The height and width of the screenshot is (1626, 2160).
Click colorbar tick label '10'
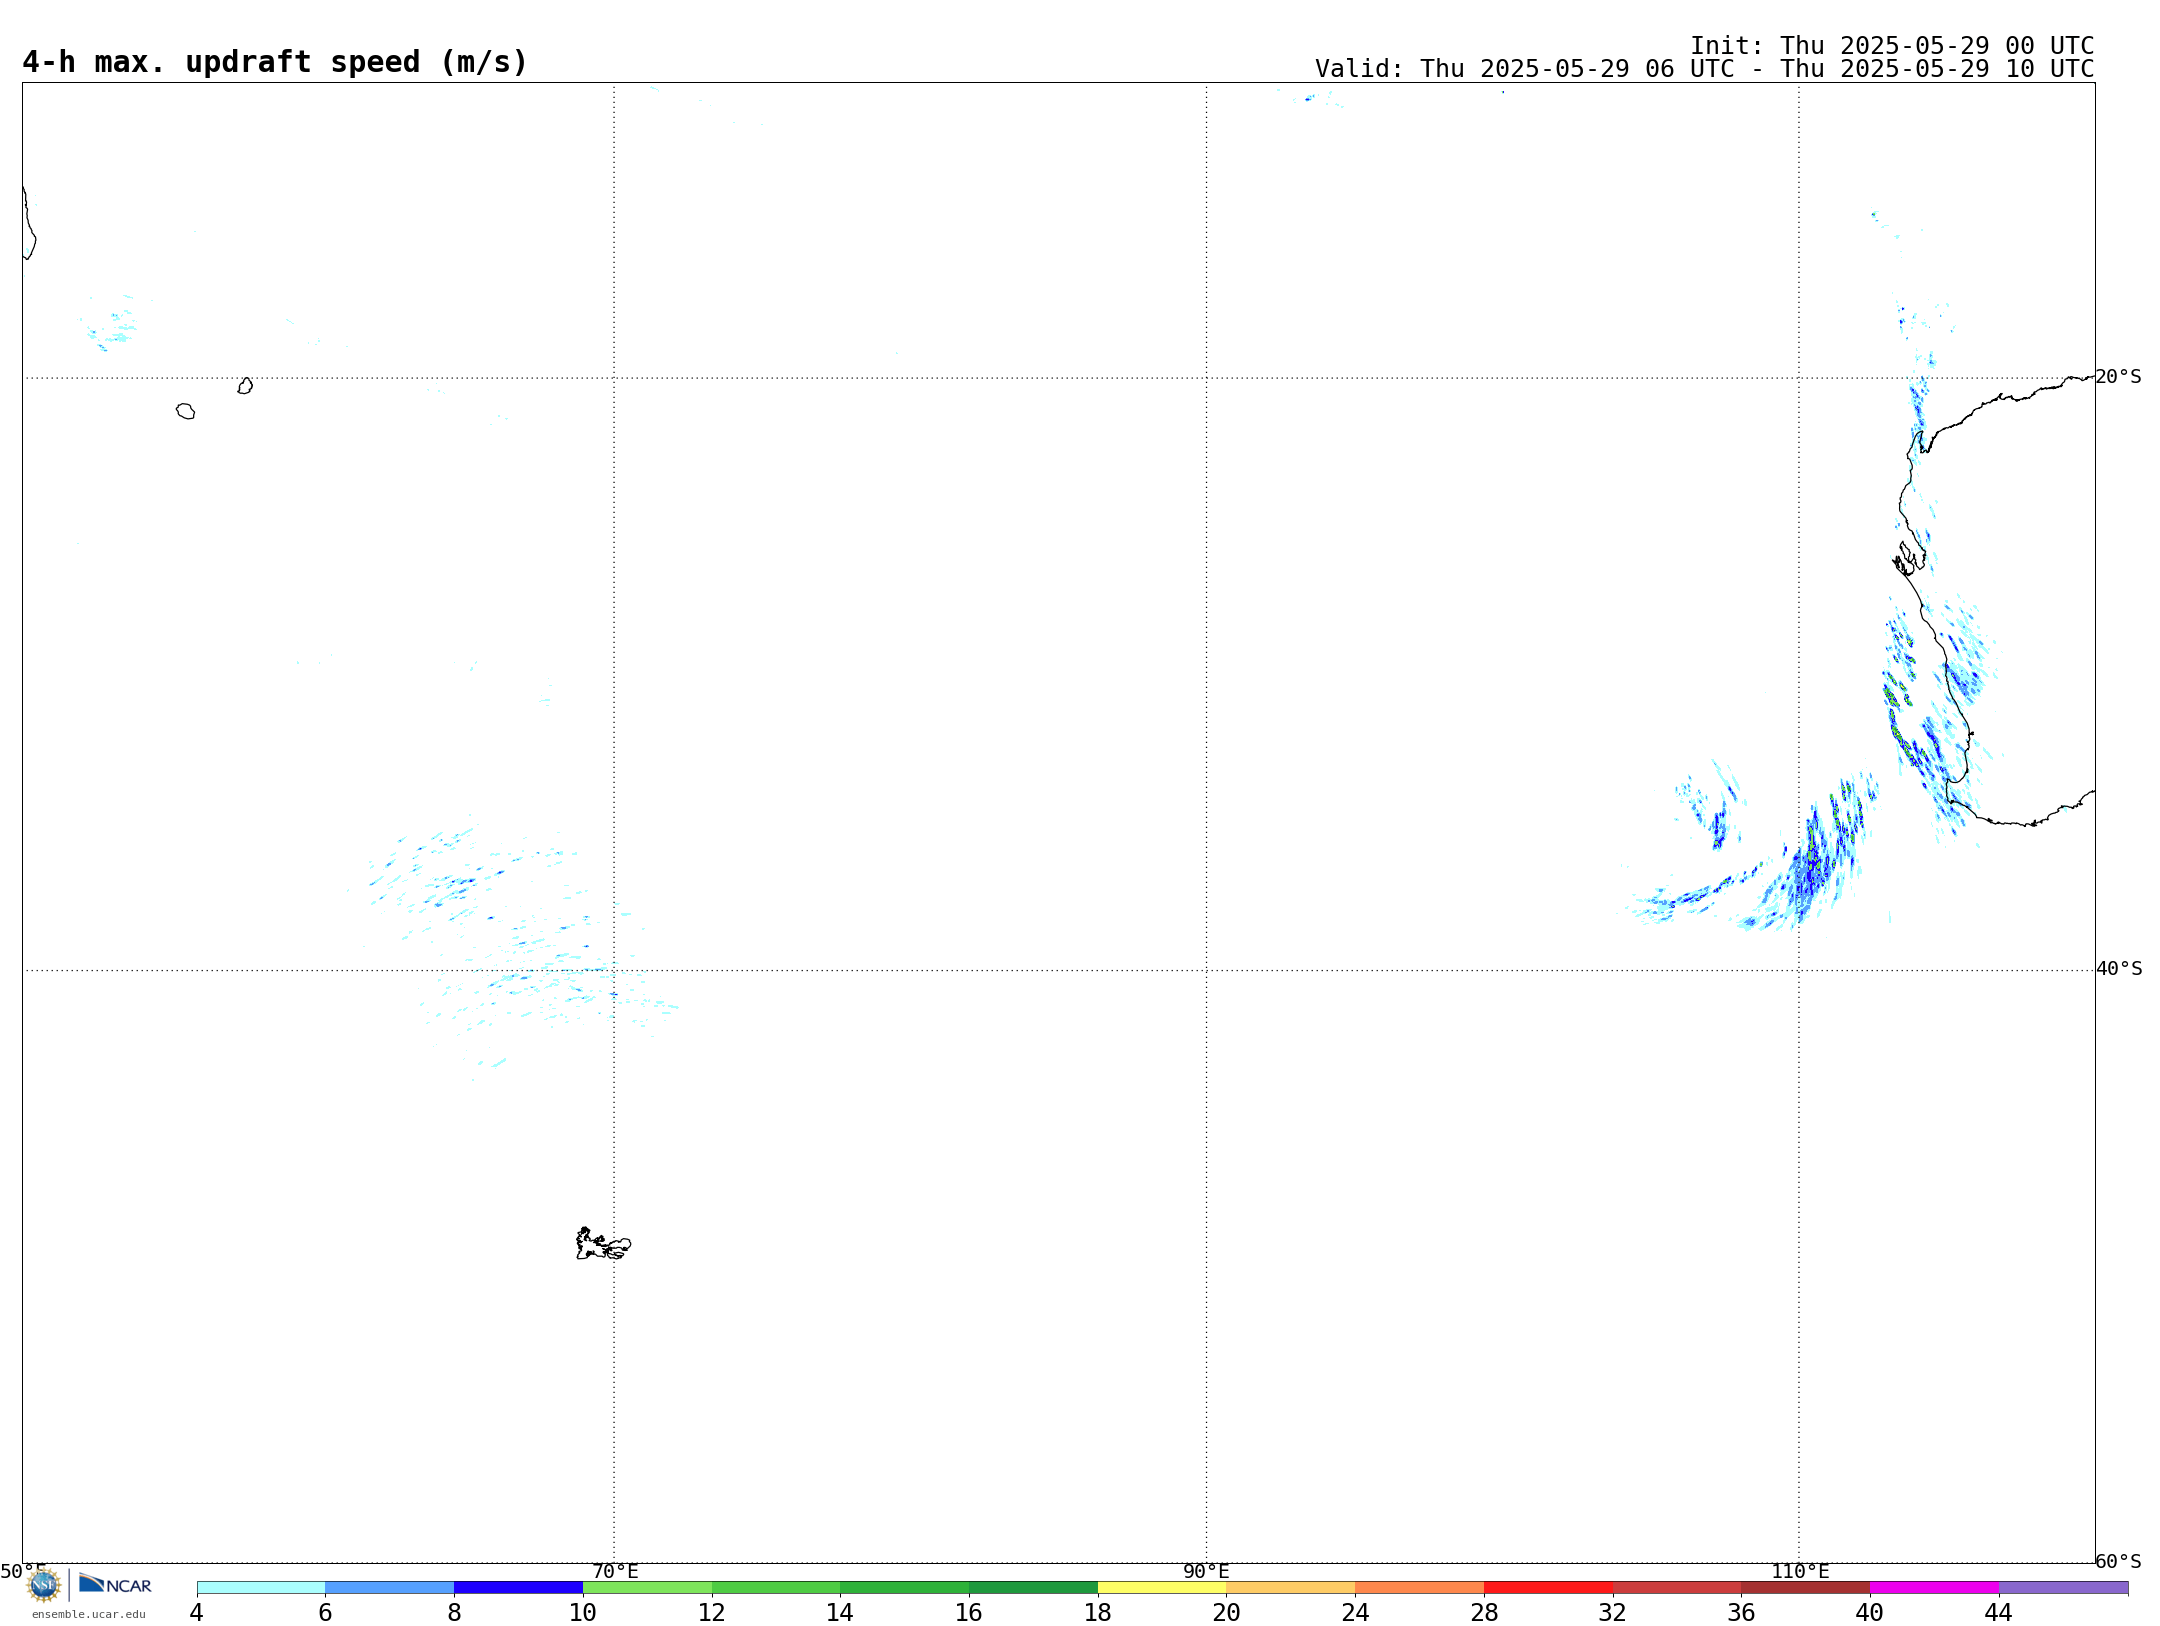tap(583, 1612)
